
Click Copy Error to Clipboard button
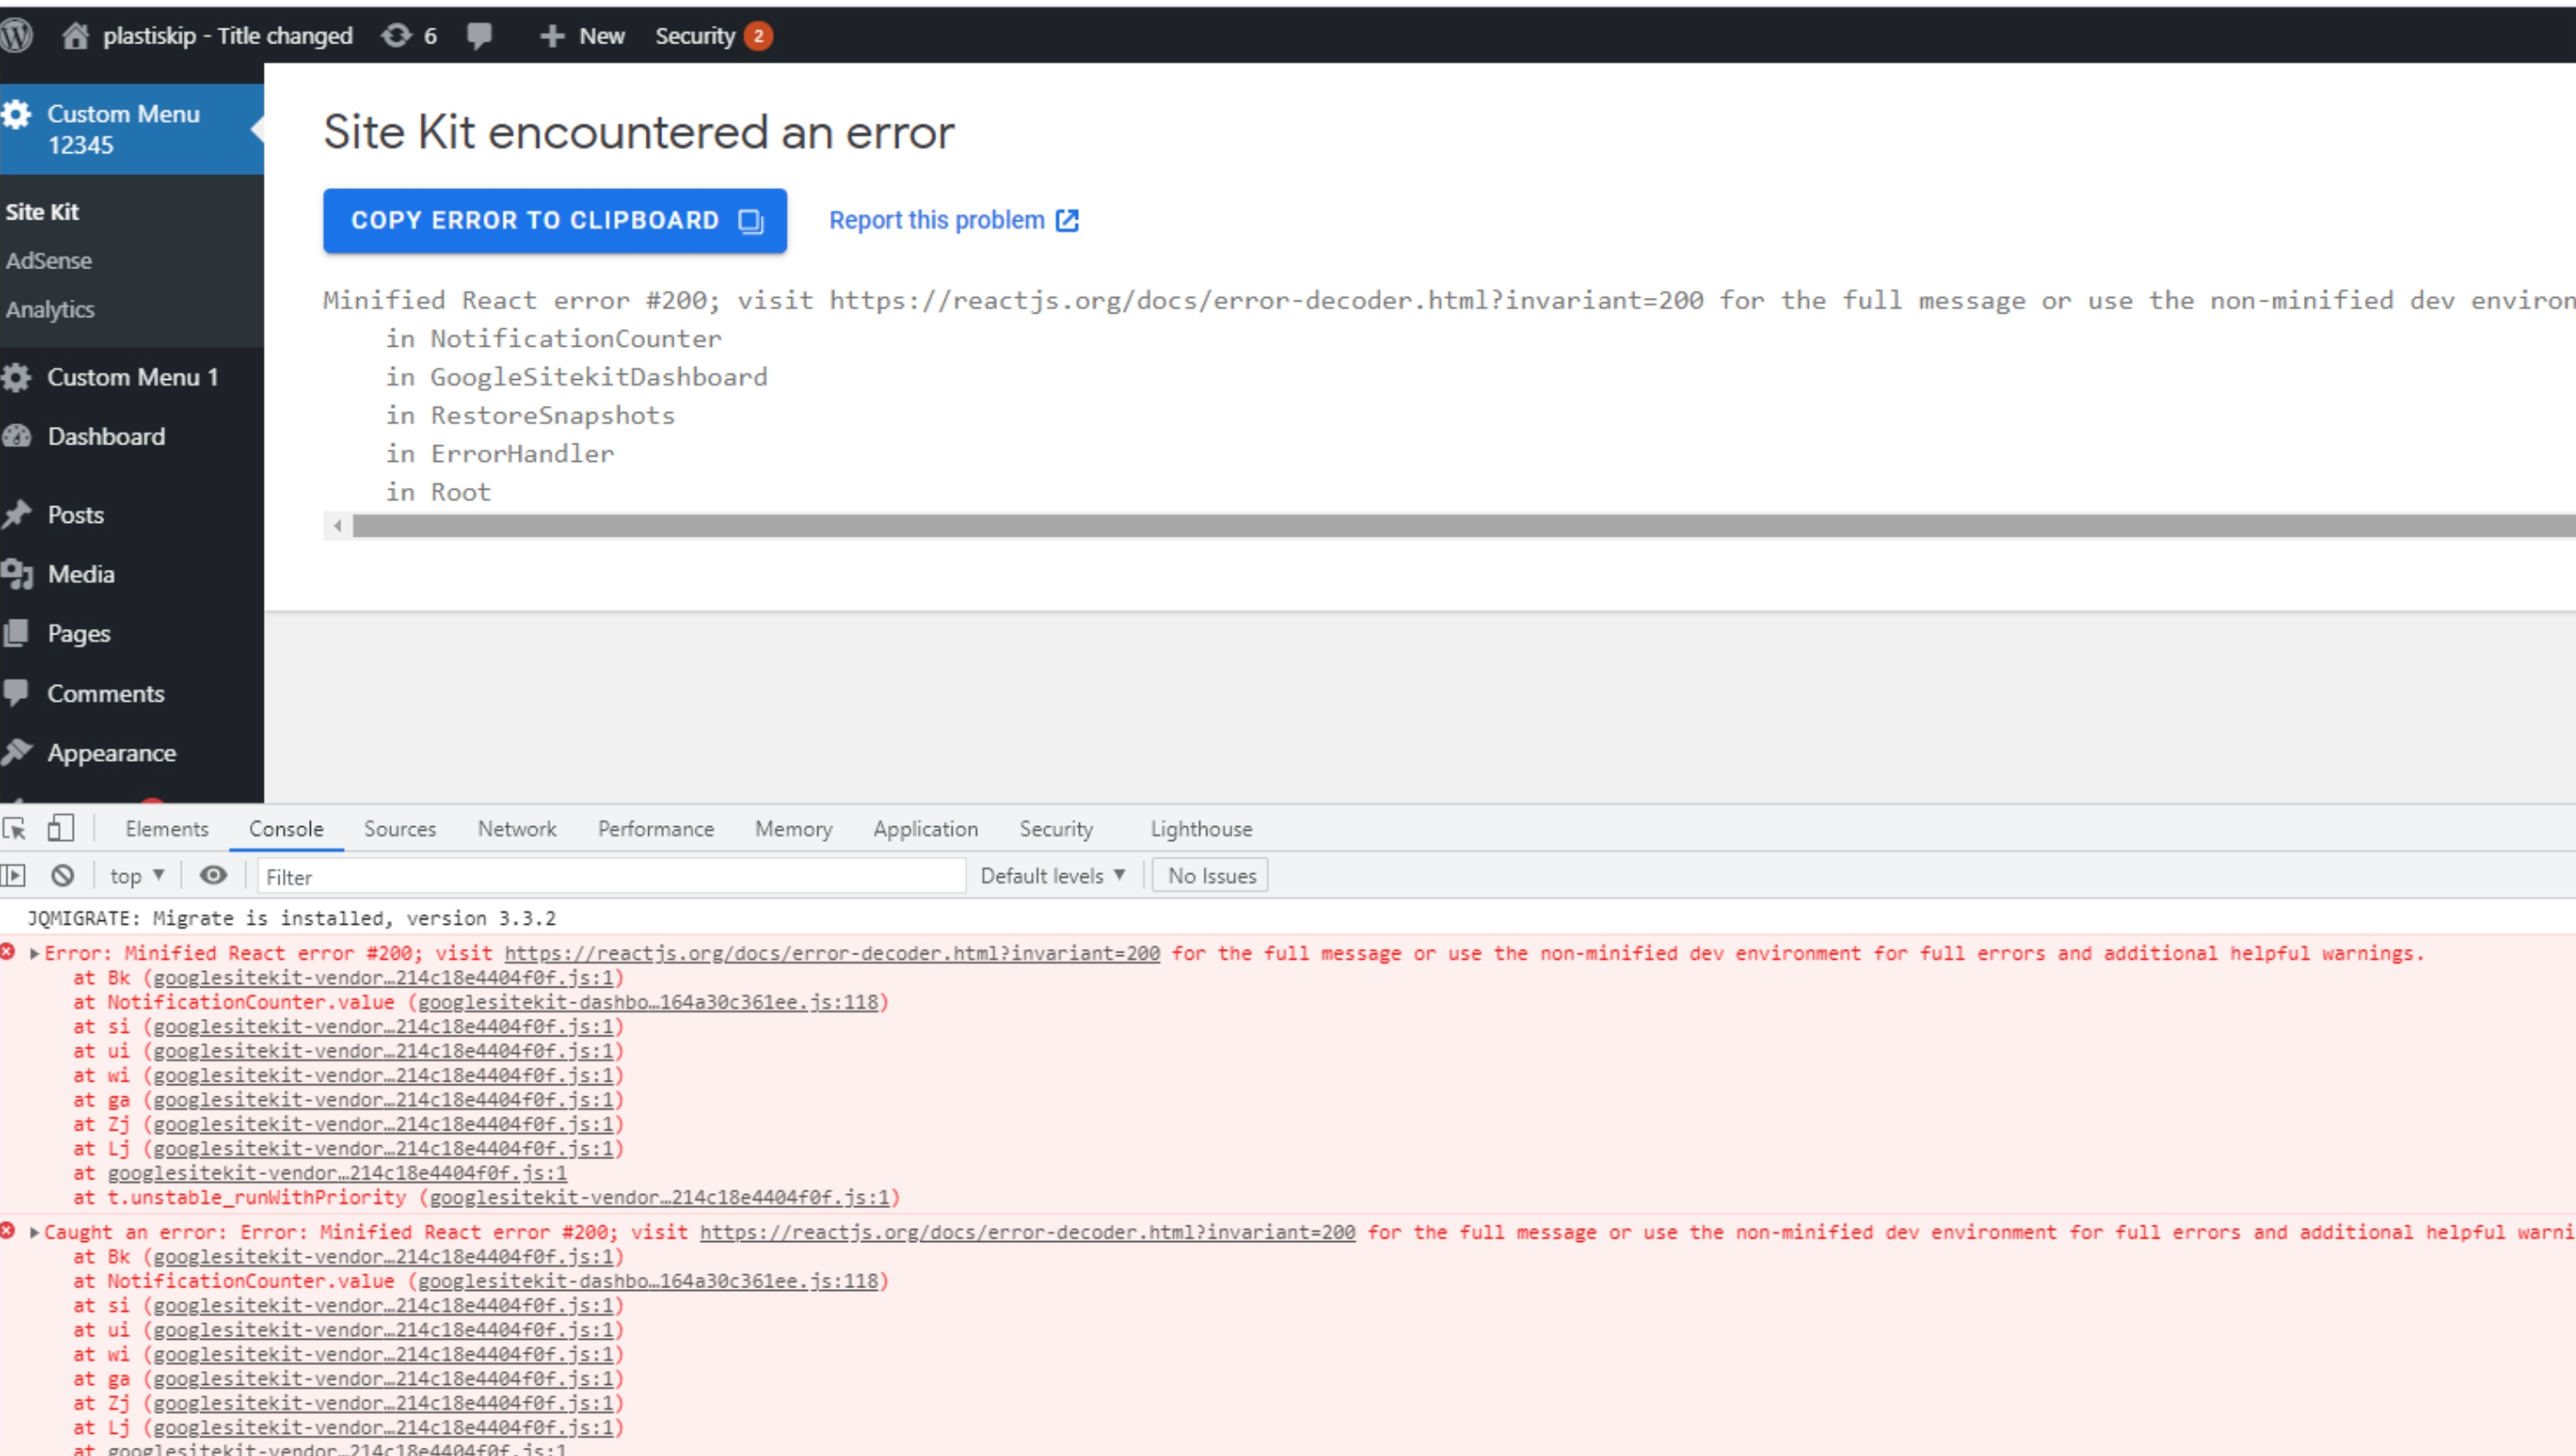(555, 220)
